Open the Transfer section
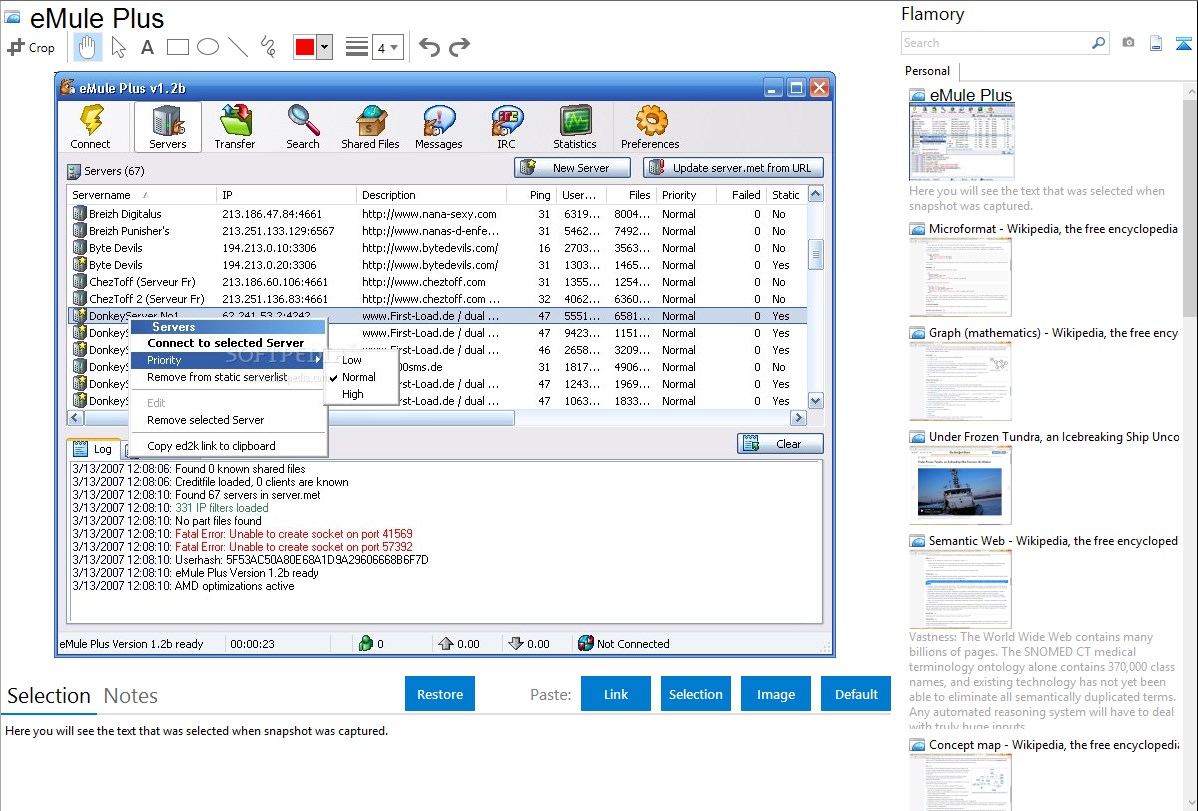Screen dimensions: 1198x811 coord(235,128)
